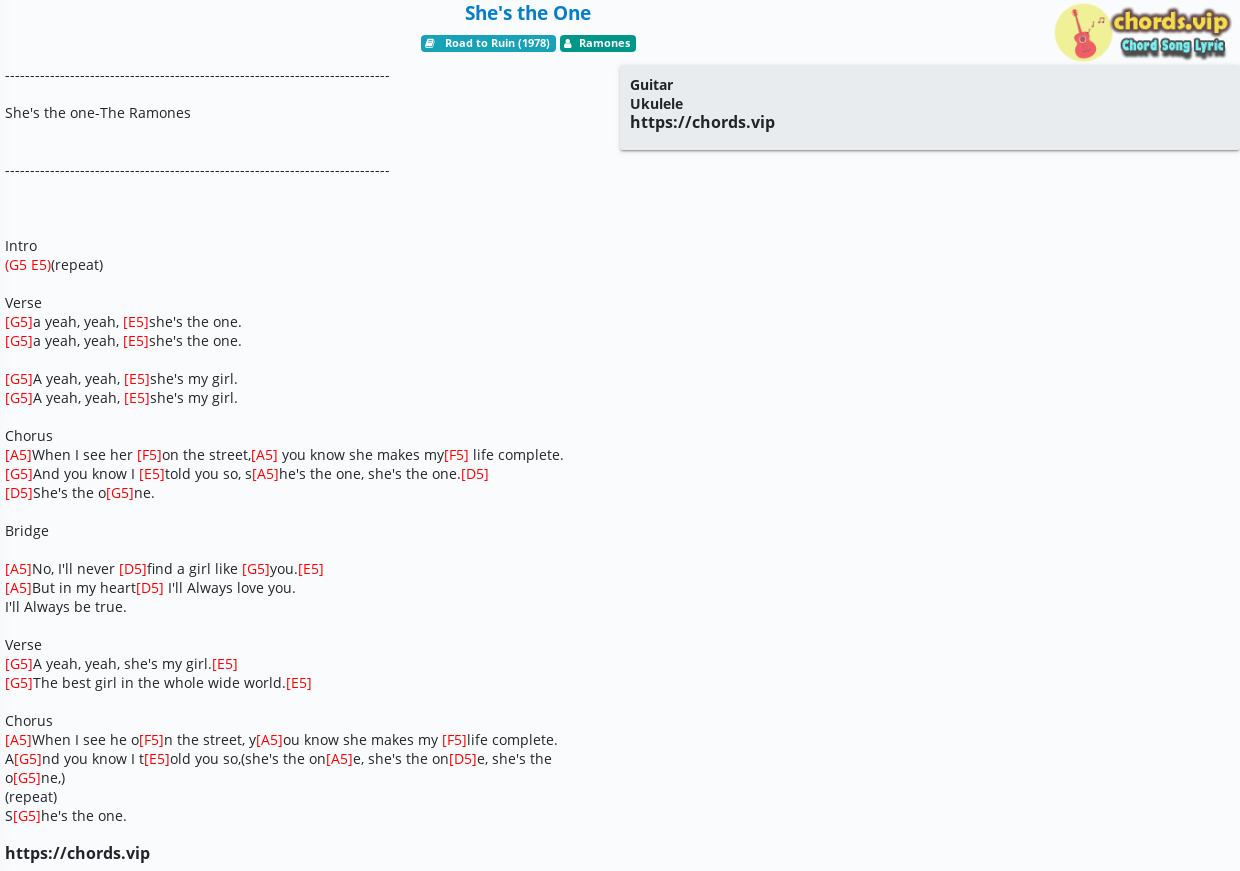Click "(repeat)" below the final chorus

point(31,797)
